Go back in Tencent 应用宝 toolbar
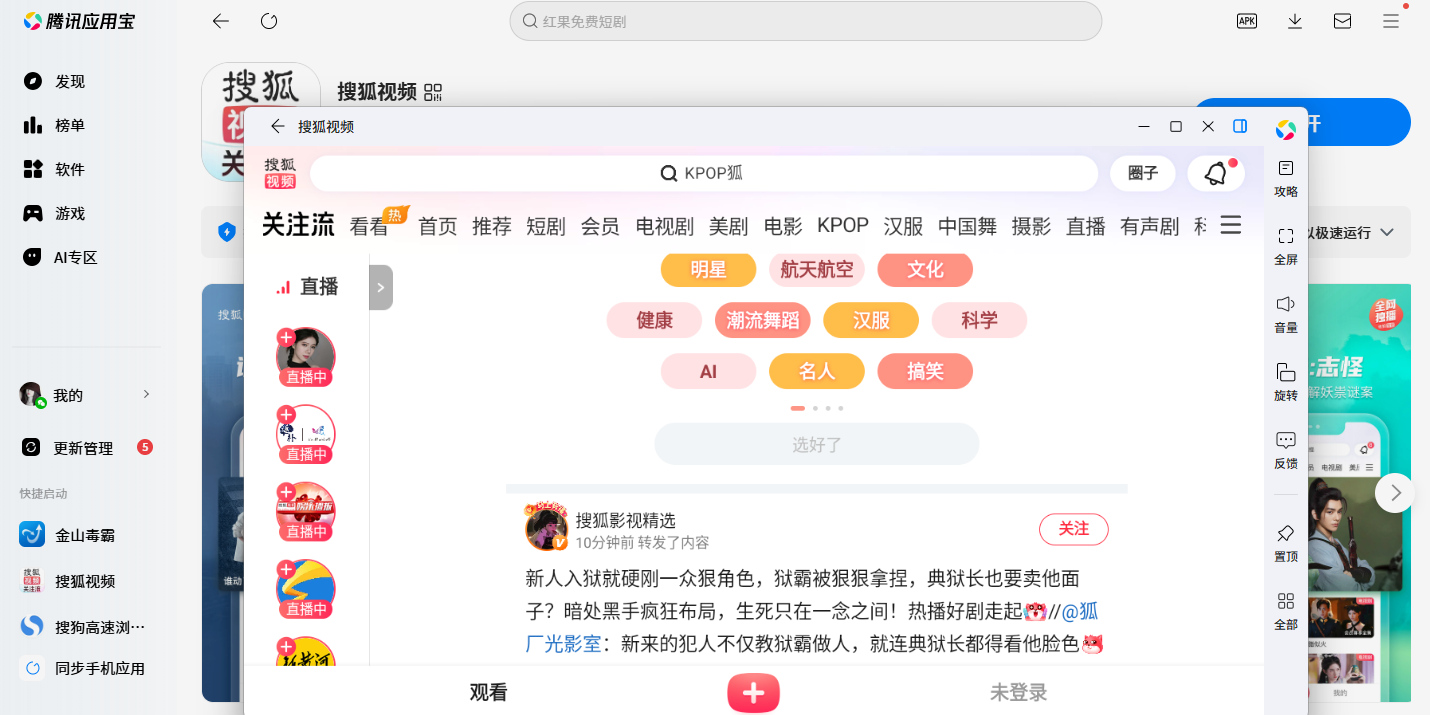Screen dimensions: 1430x715 (221, 21)
